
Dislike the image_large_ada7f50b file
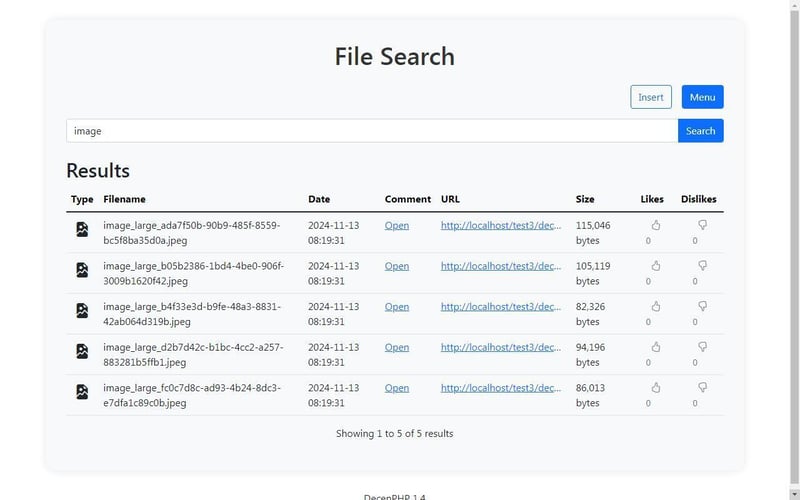point(703,225)
